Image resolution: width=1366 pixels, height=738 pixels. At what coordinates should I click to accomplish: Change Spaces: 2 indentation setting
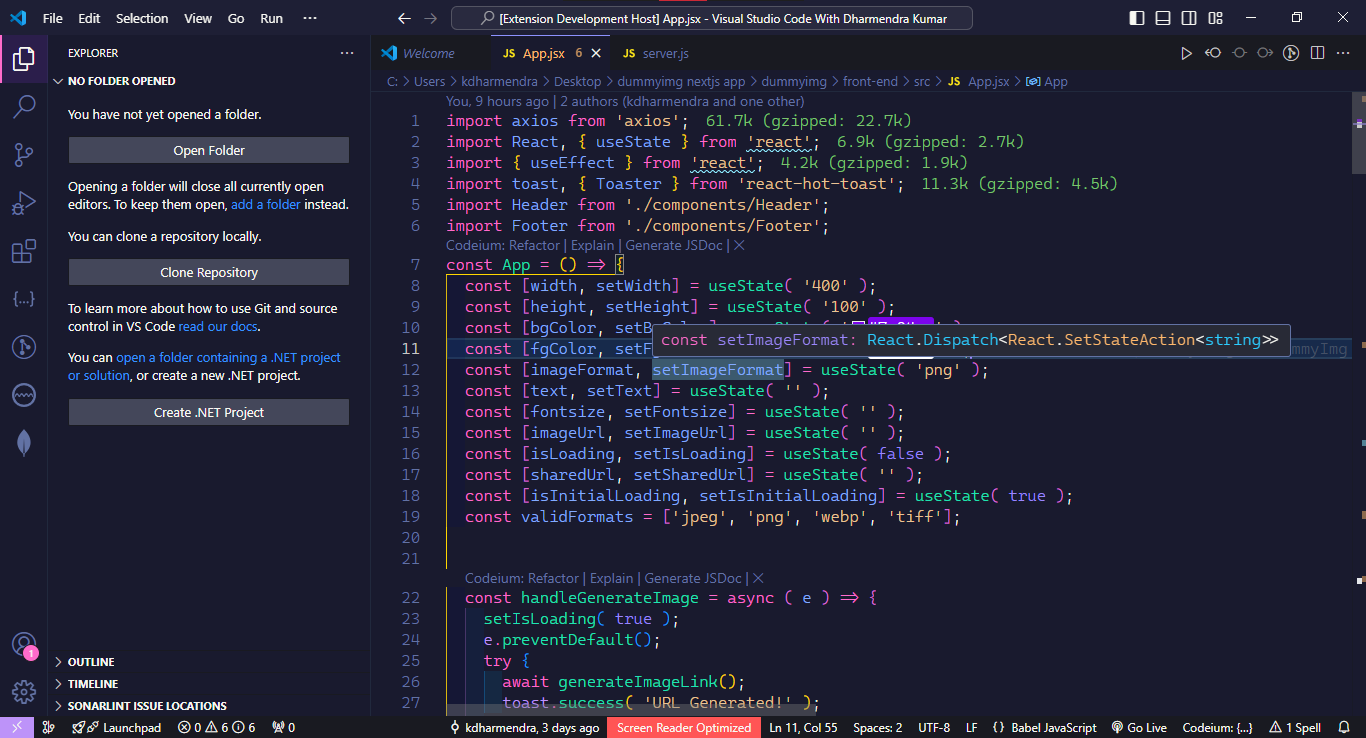[x=878, y=728]
